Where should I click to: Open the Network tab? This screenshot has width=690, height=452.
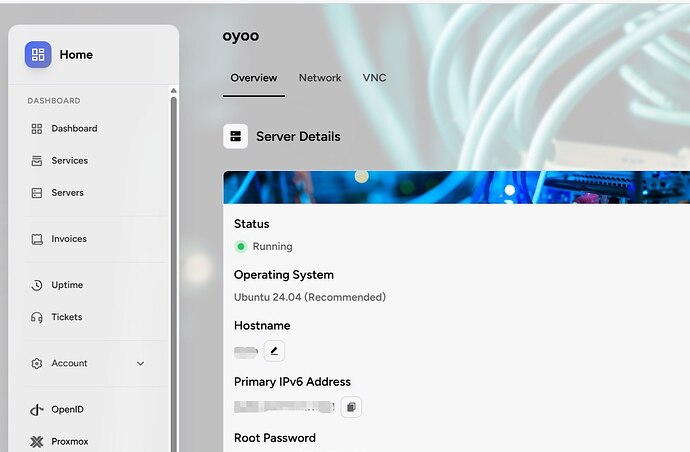pyautogui.click(x=320, y=78)
